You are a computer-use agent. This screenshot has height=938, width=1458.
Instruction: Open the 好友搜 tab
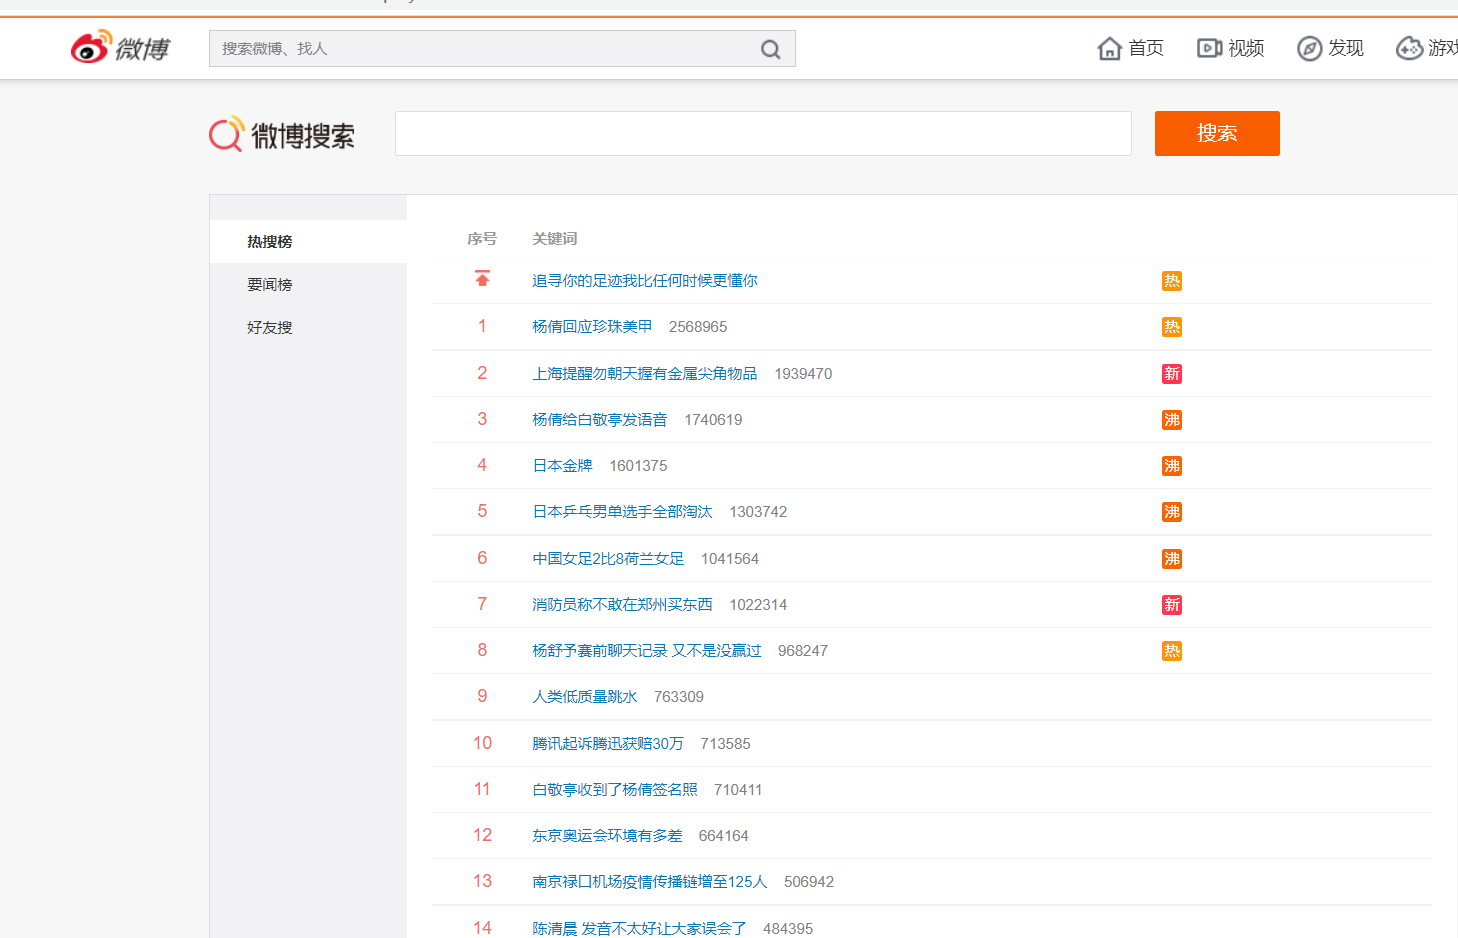tap(308, 327)
